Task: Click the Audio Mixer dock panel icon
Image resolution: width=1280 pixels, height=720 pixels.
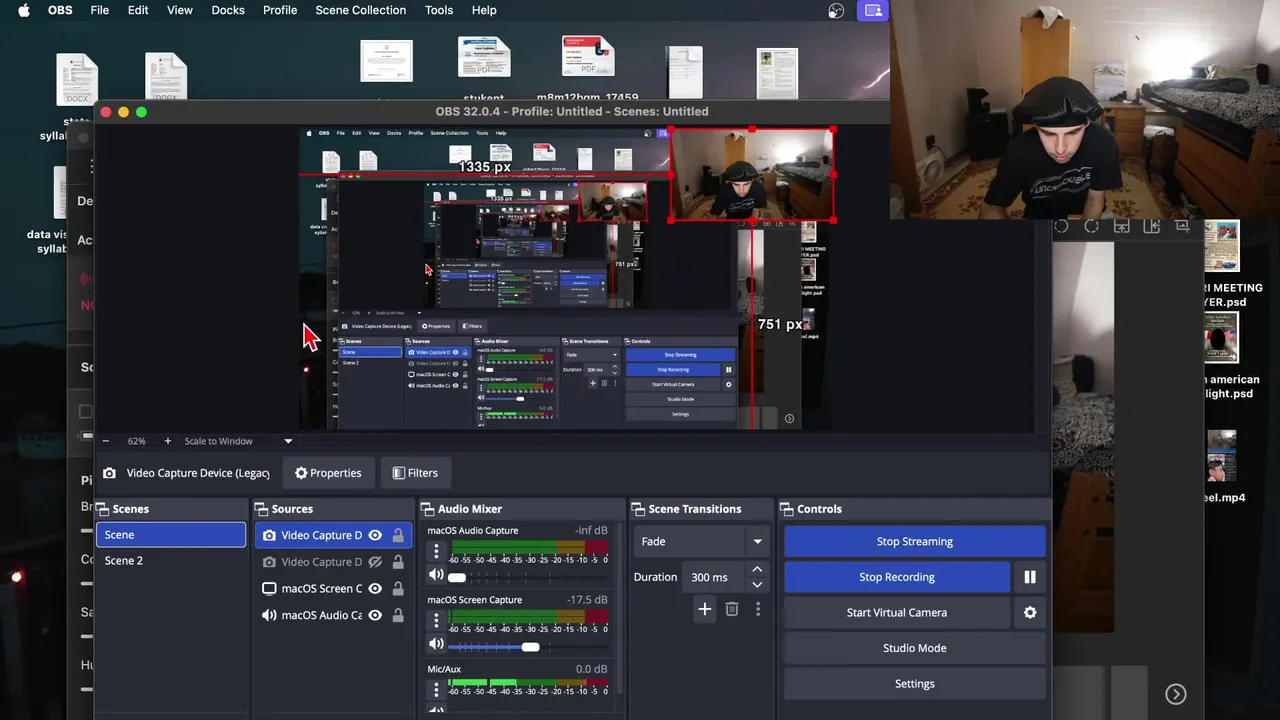Action: coord(427,509)
